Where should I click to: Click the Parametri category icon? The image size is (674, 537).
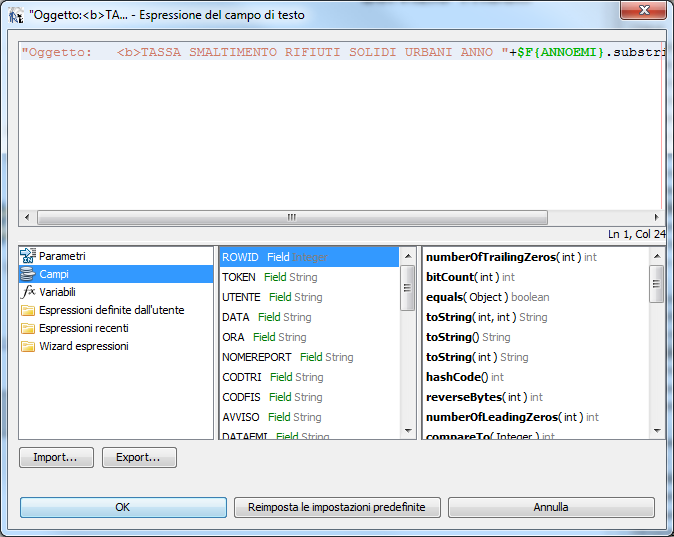coord(28,257)
